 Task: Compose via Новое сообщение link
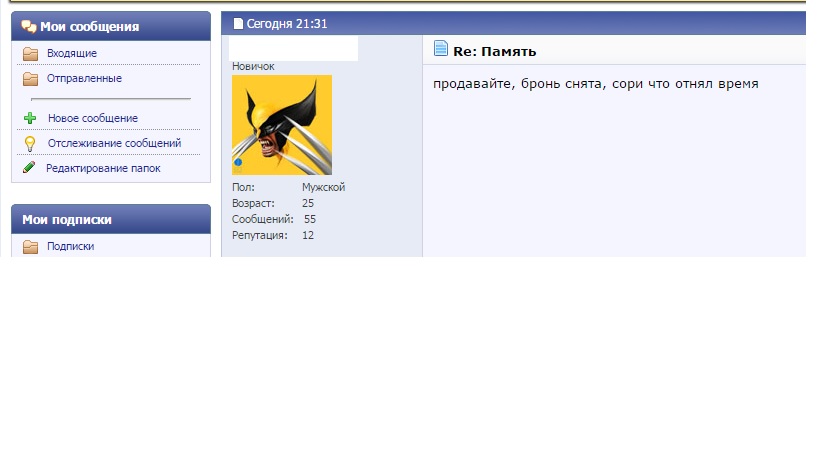coord(92,119)
